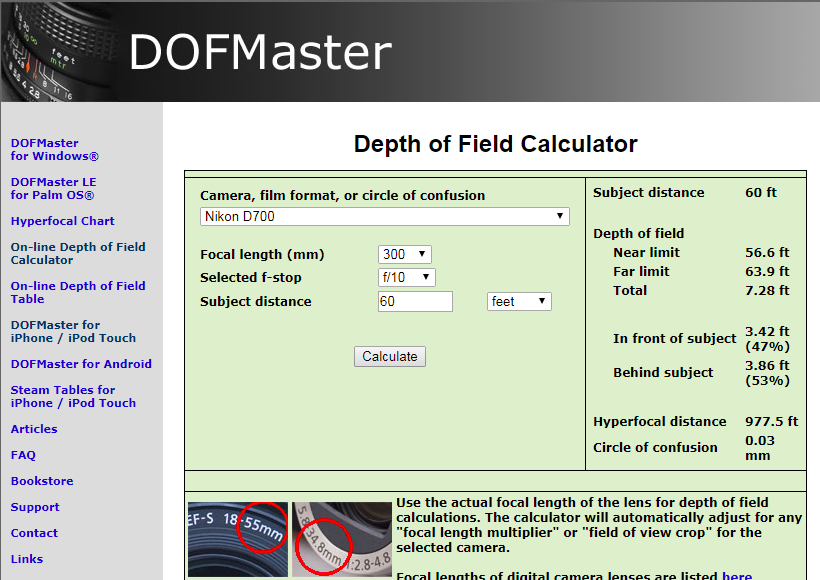Screen dimensions: 820x580
Task: Open the f/10 f-stop selector
Action: coord(406,278)
